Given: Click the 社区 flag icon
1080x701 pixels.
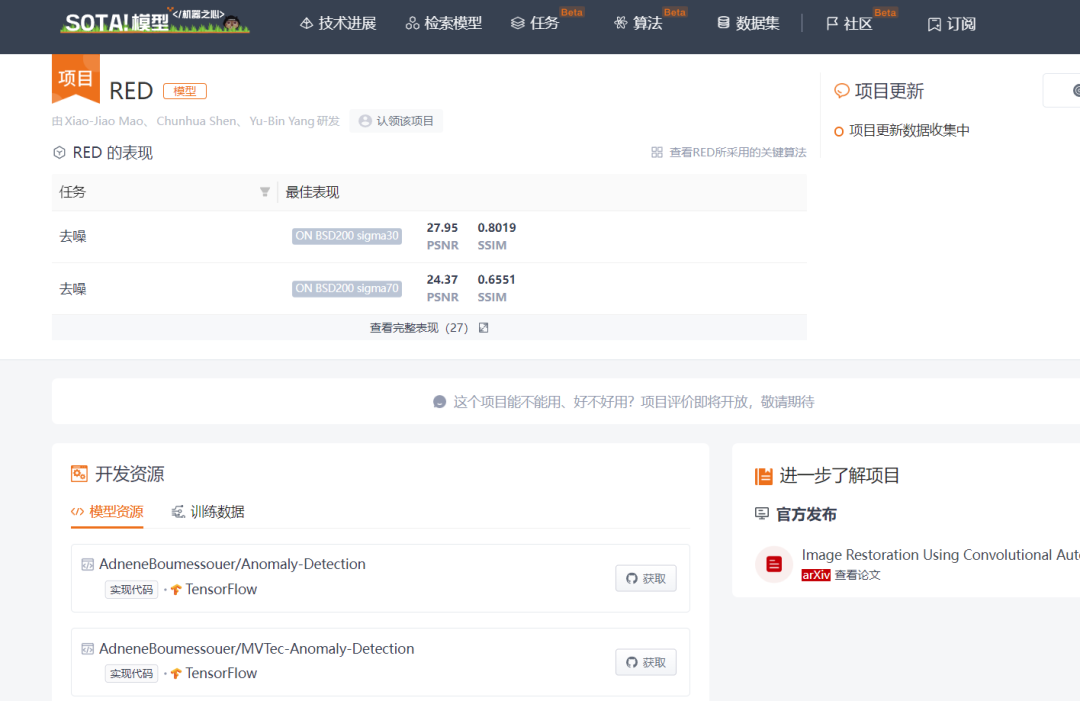Looking at the screenshot, I should pyautogui.click(x=832, y=23).
